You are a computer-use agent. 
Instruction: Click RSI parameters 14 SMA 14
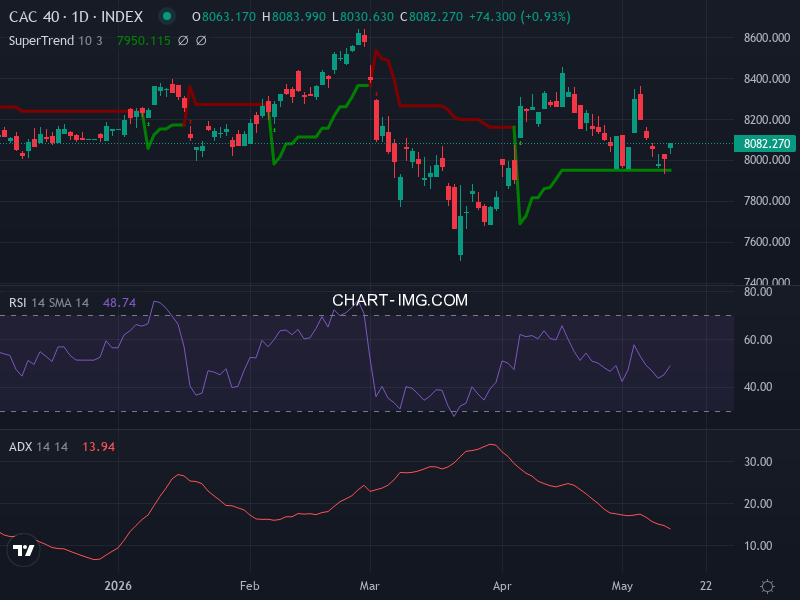click(60, 303)
